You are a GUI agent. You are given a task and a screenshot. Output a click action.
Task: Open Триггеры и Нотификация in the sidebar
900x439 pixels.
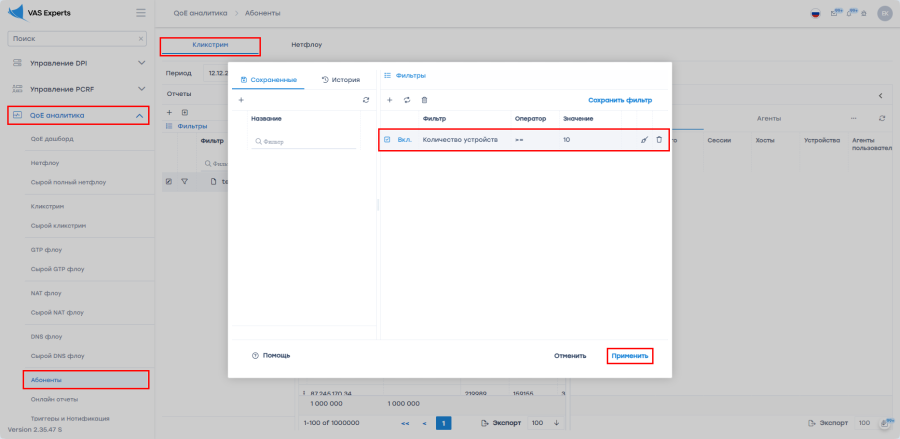70,418
